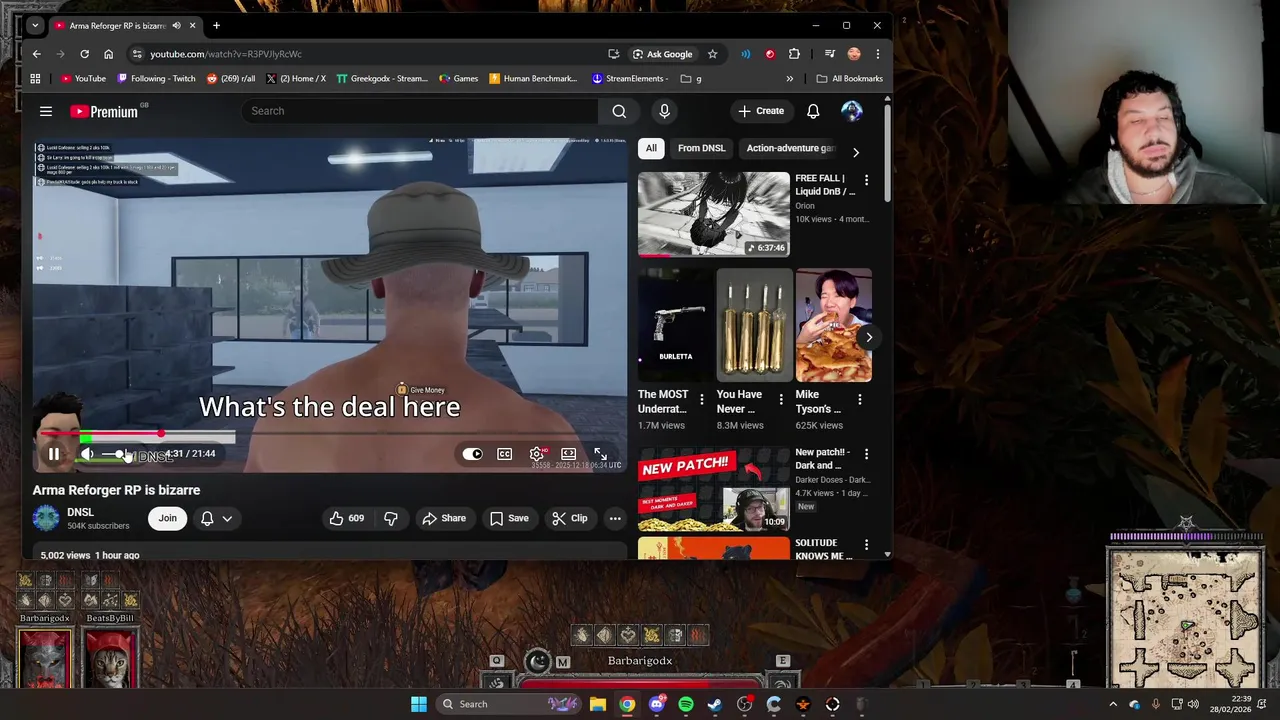Open the YouTube bookmark

point(83,79)
